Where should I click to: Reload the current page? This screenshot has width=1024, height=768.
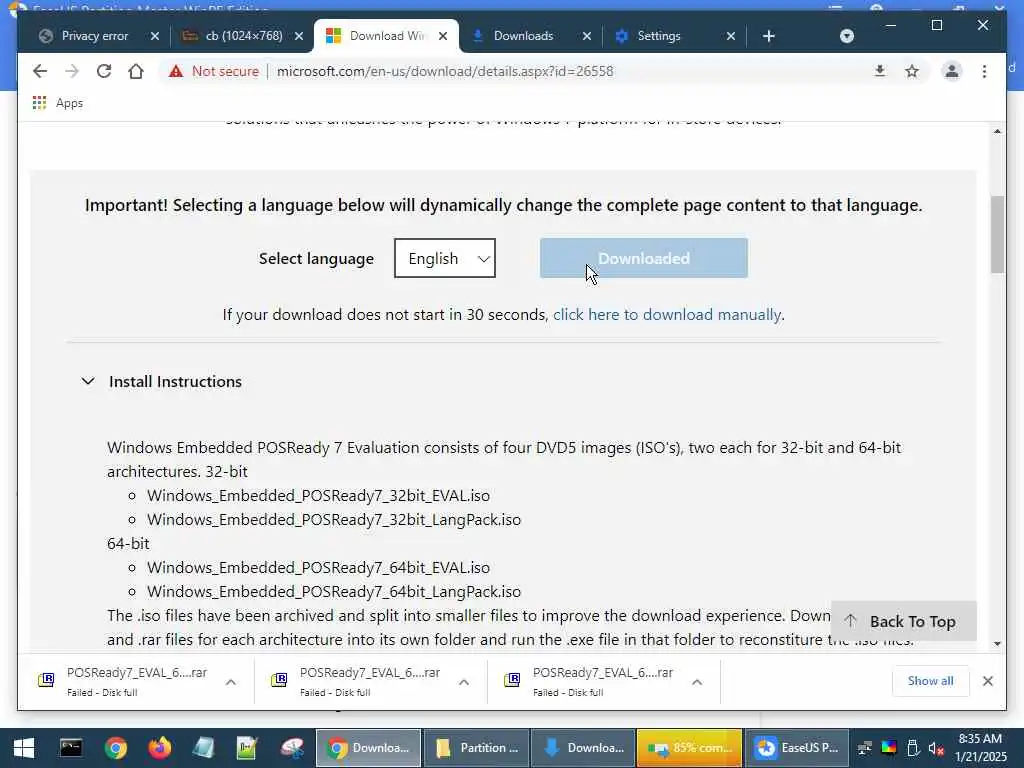point(104,71)
